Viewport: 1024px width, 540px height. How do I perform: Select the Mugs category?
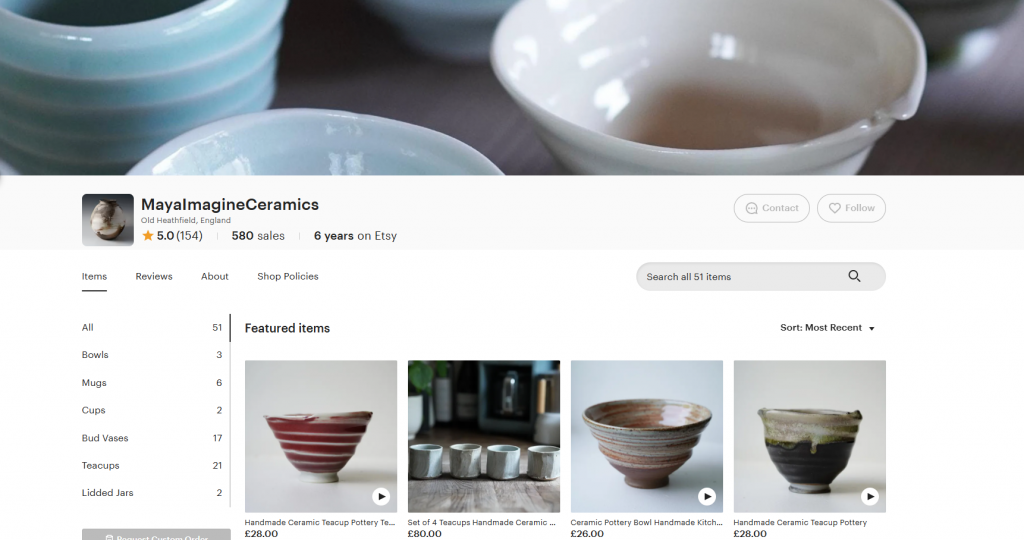click(x=94, y=383)
